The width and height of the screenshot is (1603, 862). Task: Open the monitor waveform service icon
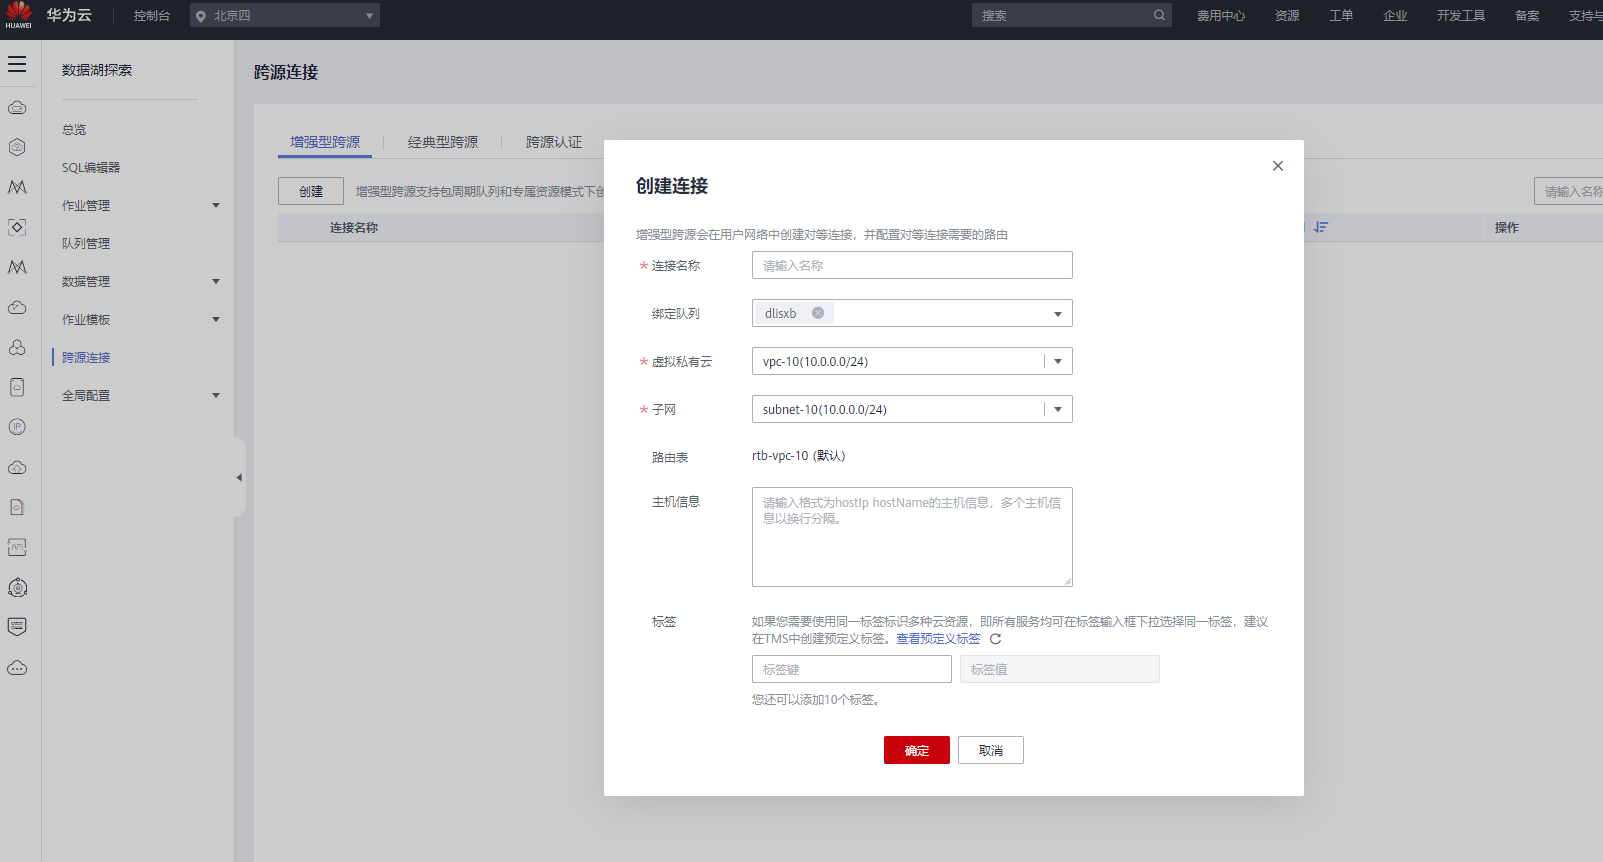click(x=17, y=547)
